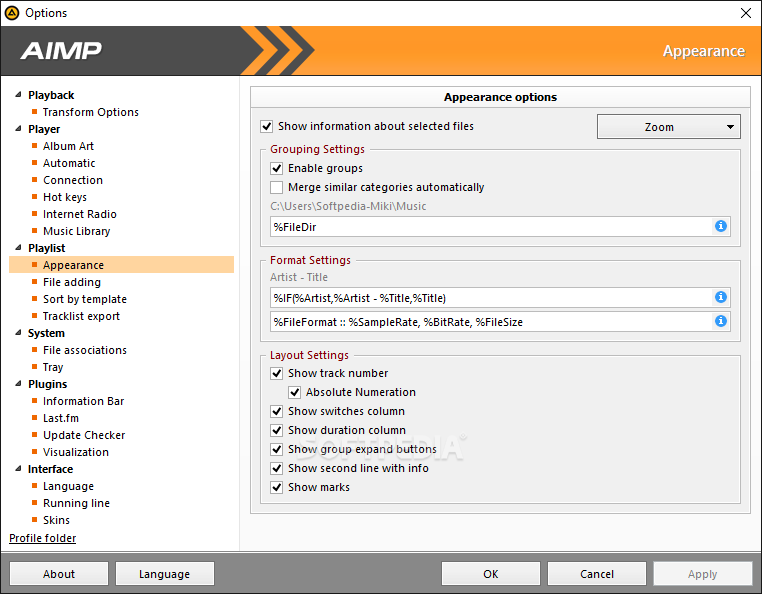Open the Zoom dropdown

(x=669, y=127)
